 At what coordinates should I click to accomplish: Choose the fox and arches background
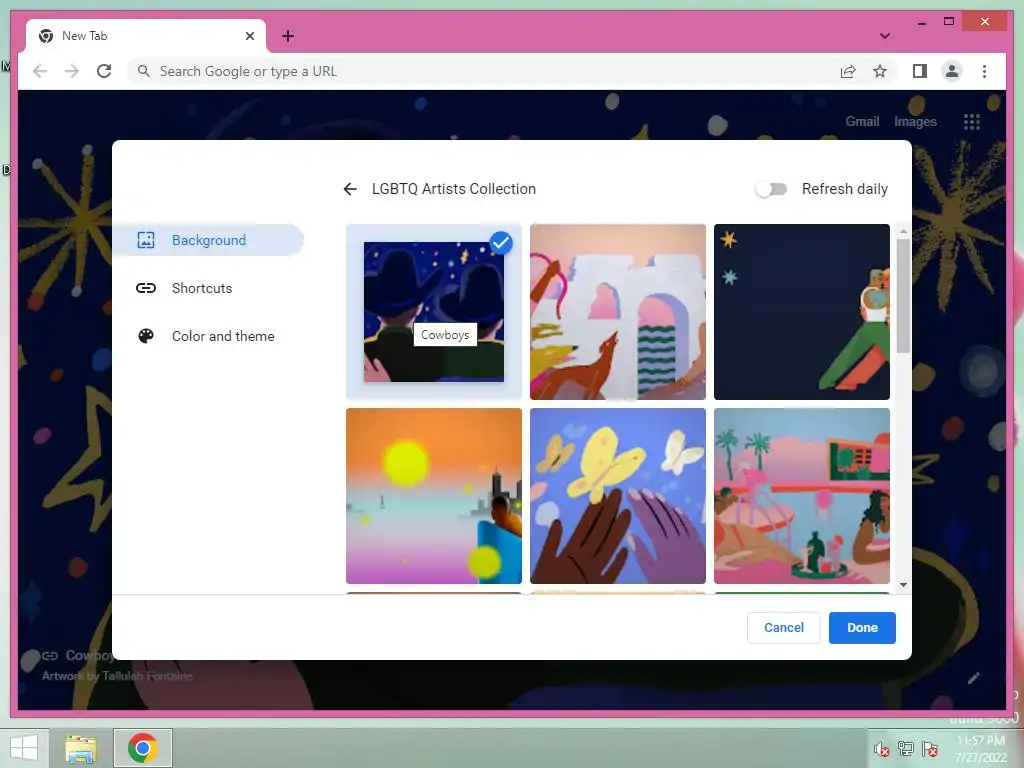(618, 312)
